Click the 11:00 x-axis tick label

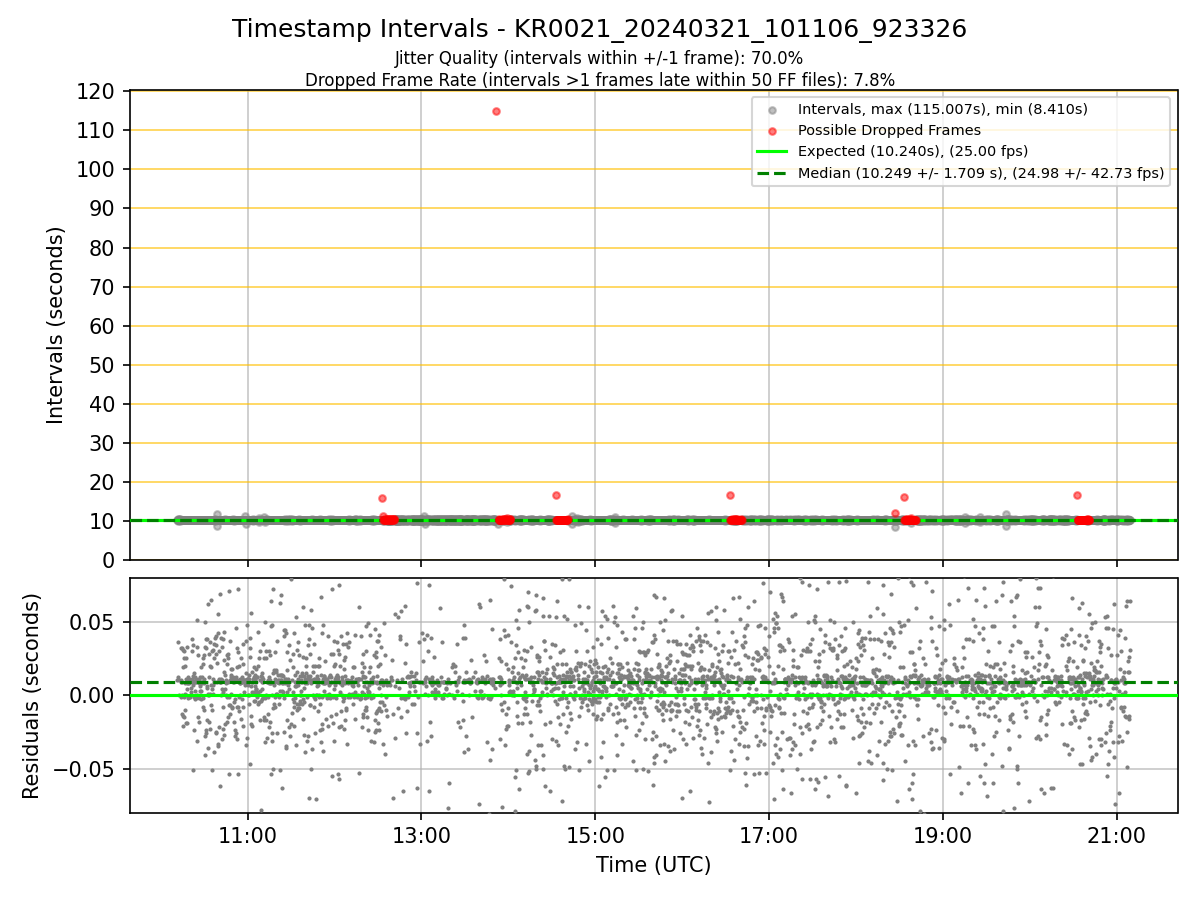[x=248, y=835]
